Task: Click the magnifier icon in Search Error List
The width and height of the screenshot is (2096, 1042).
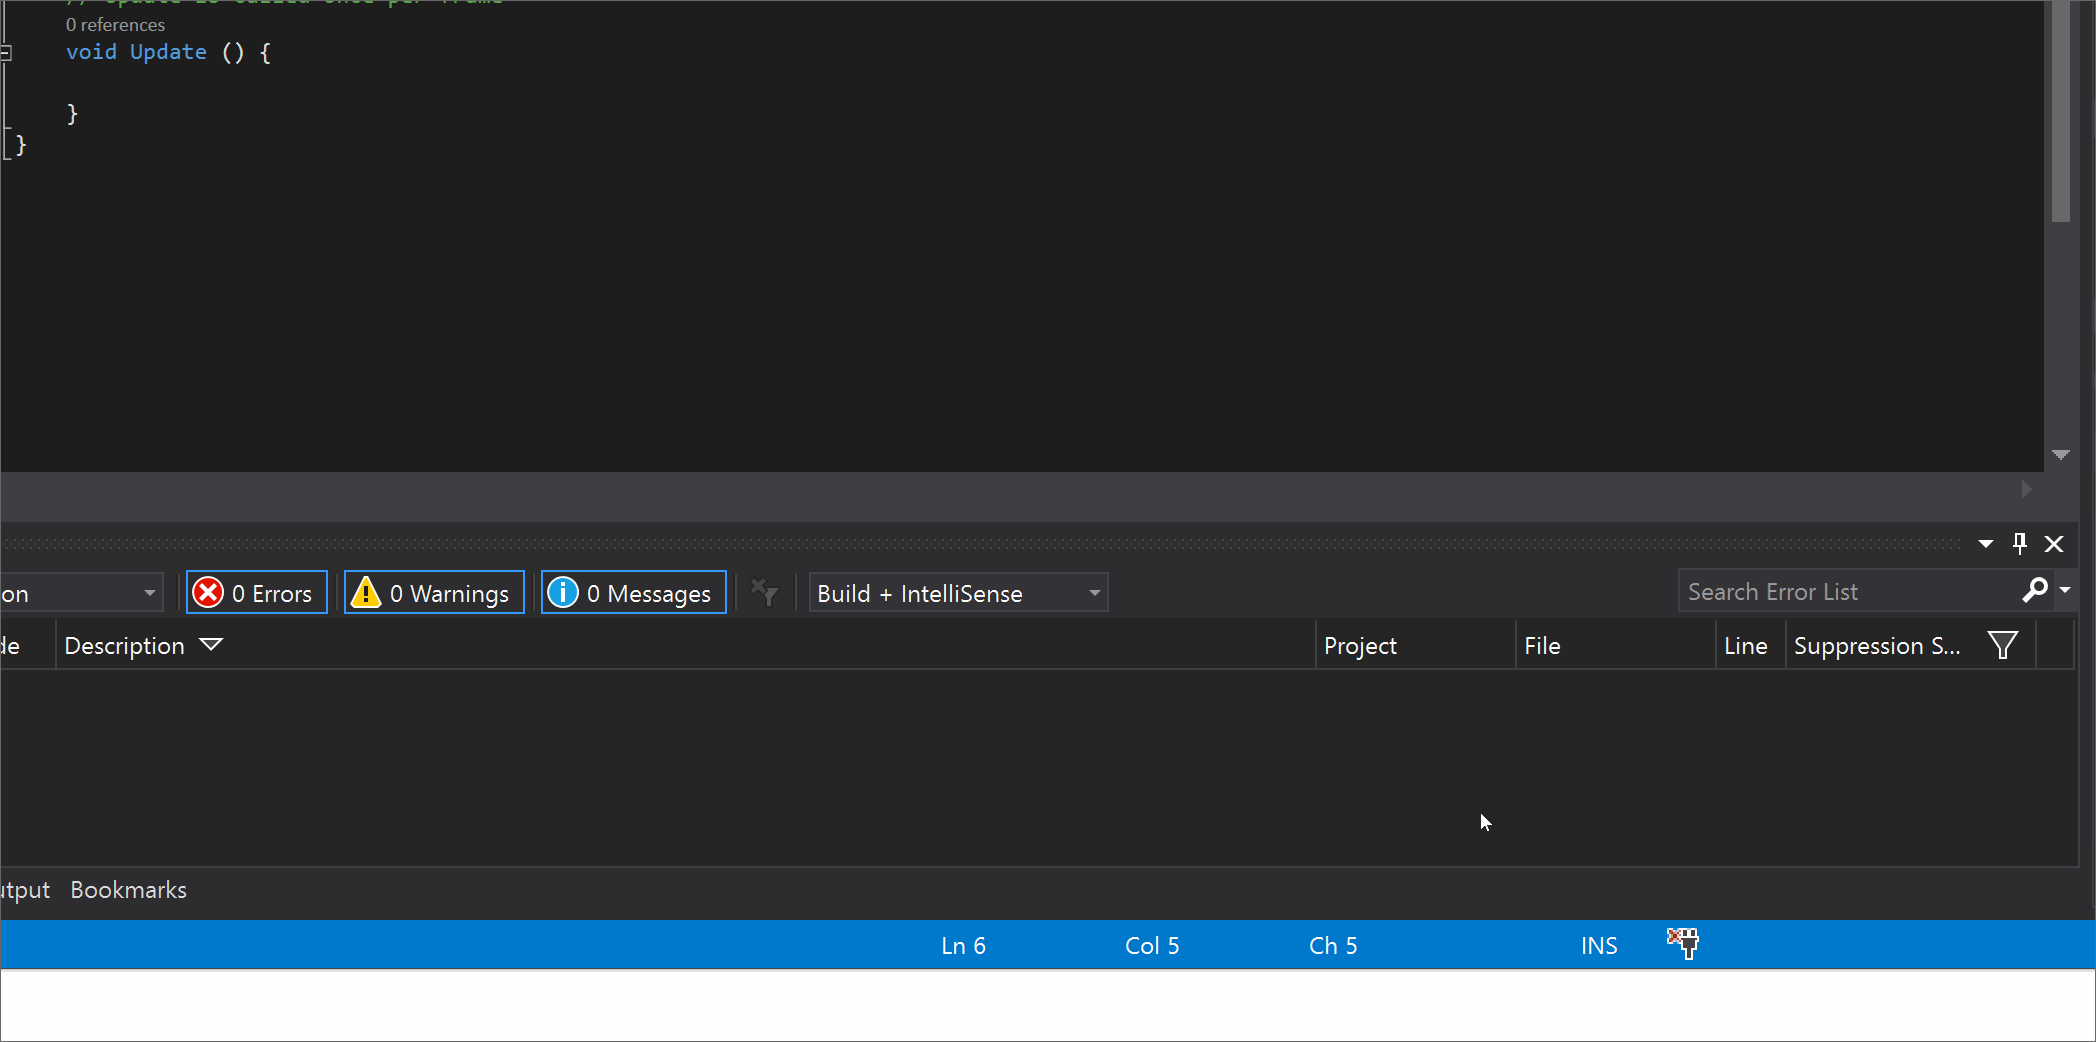Action: click(2034, 591)
